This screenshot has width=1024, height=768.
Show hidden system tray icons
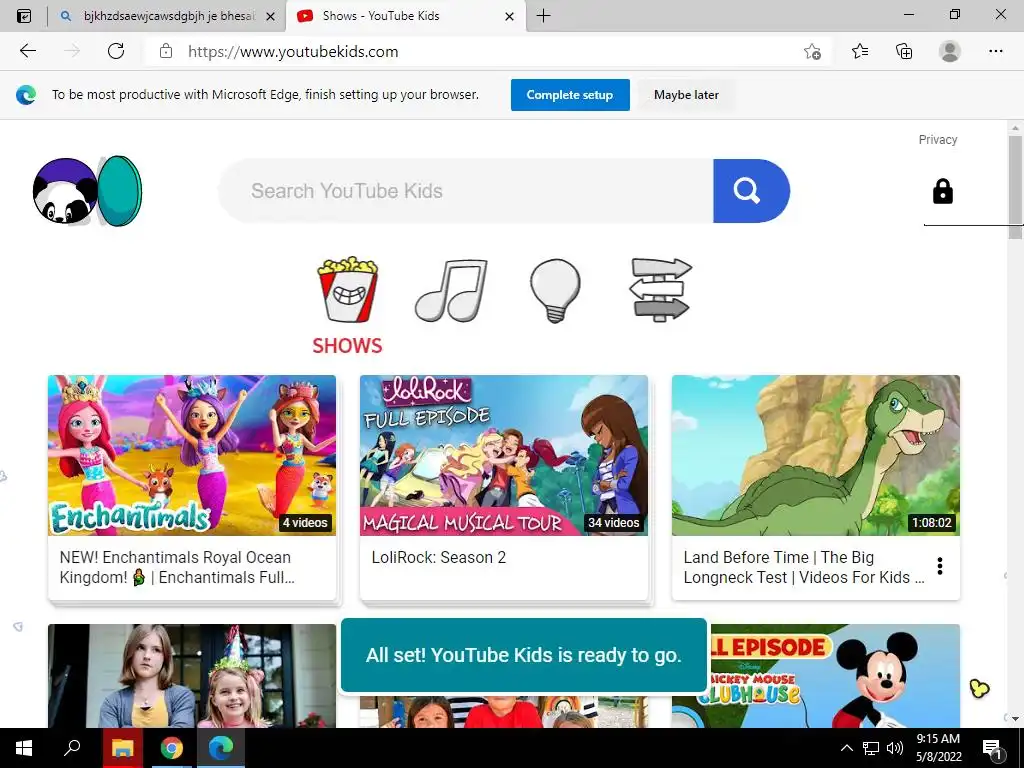click(x=846, y=748)
